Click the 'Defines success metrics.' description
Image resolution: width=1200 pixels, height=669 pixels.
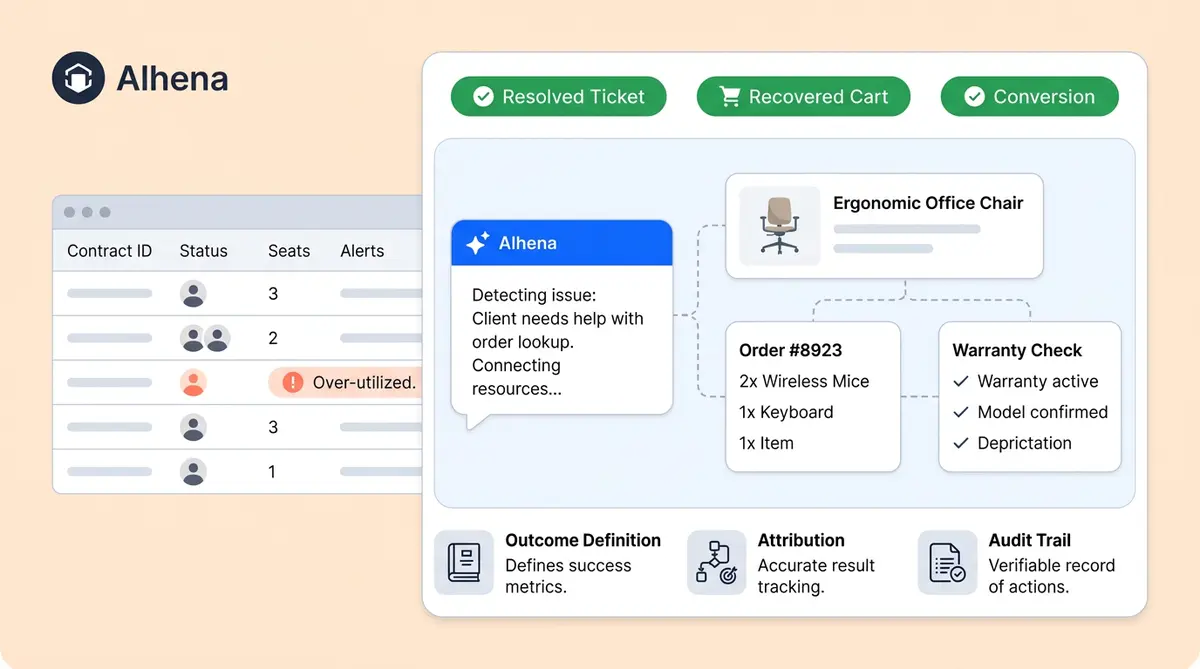click(x=568, y=576)
